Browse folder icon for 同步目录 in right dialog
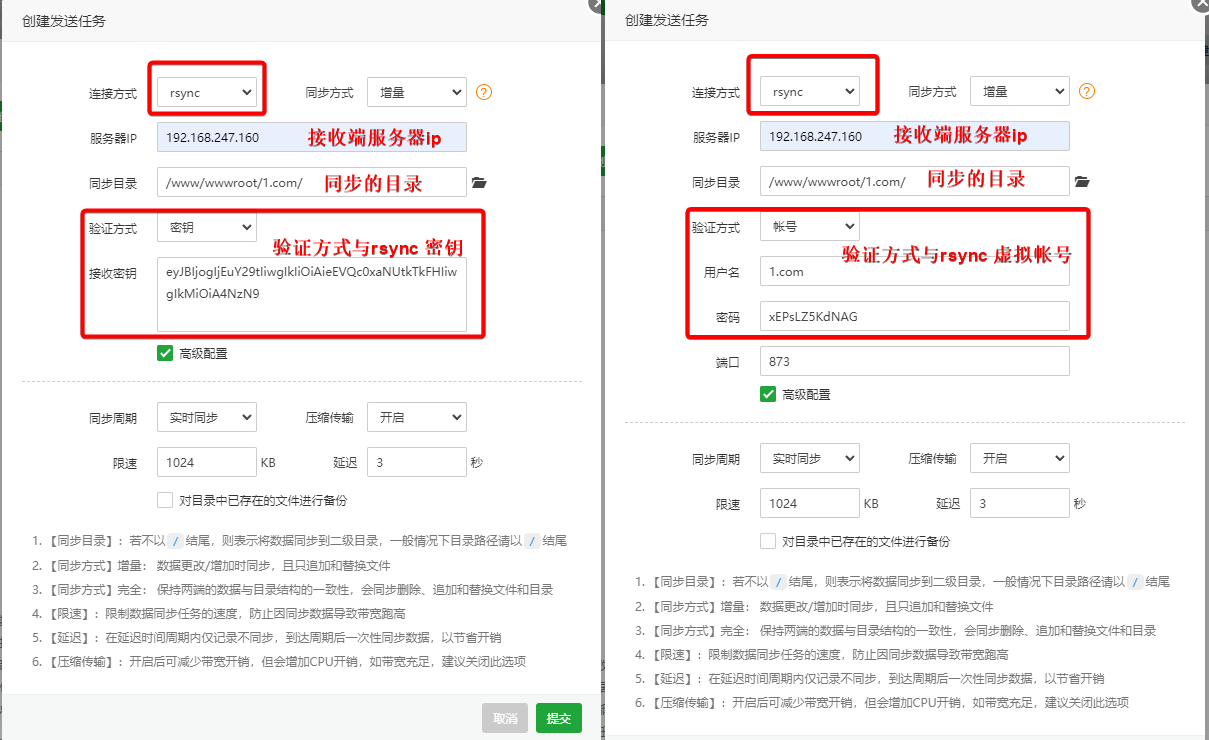1209x740 pixels. point(1082,181)
